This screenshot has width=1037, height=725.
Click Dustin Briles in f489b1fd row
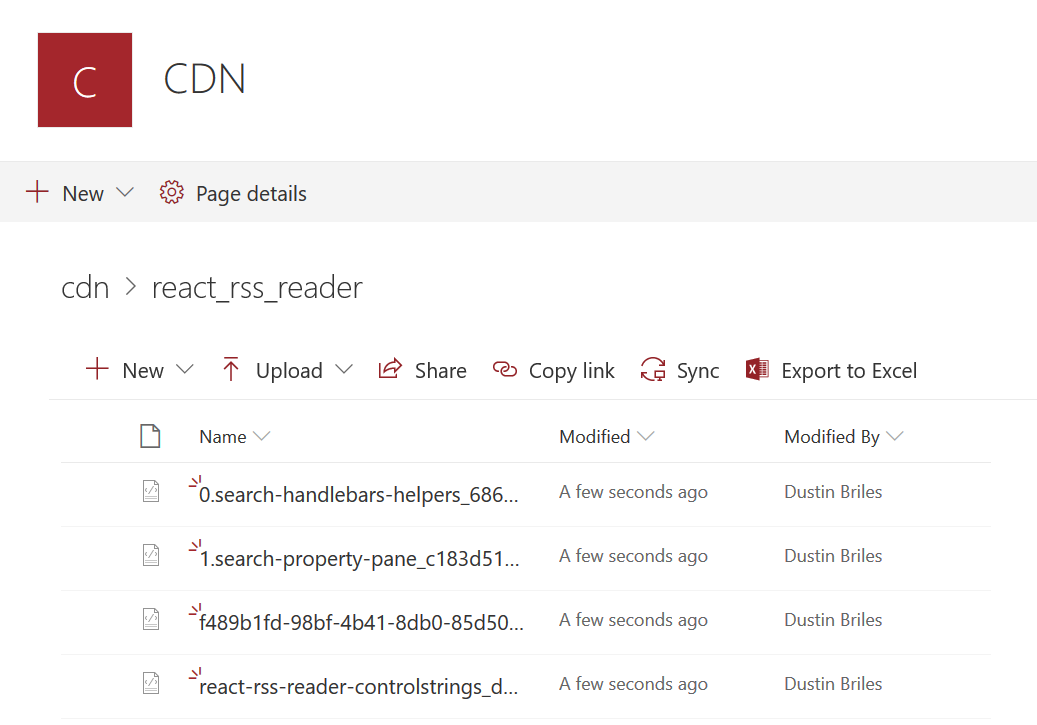point(833,620)
